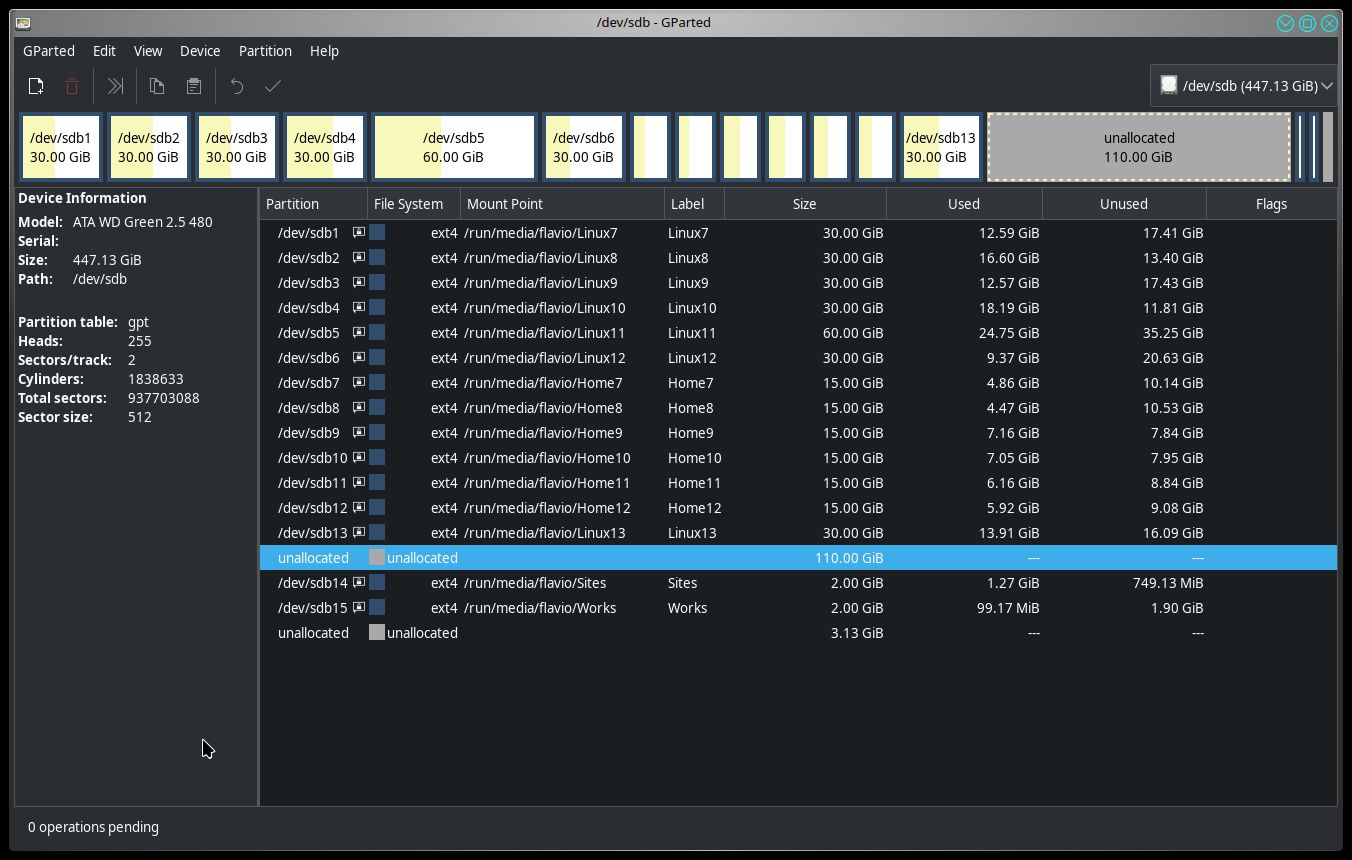1352x860 pixels.
Task: Select the /dev/sdb4 block in disk map
Action: coord(324,147)
